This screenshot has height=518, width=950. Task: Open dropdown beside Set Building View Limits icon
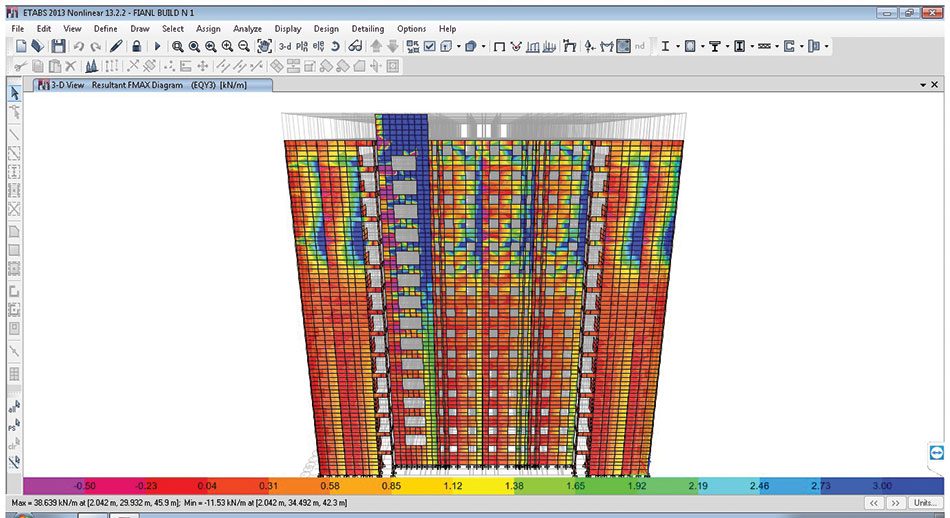click(459, 46)
